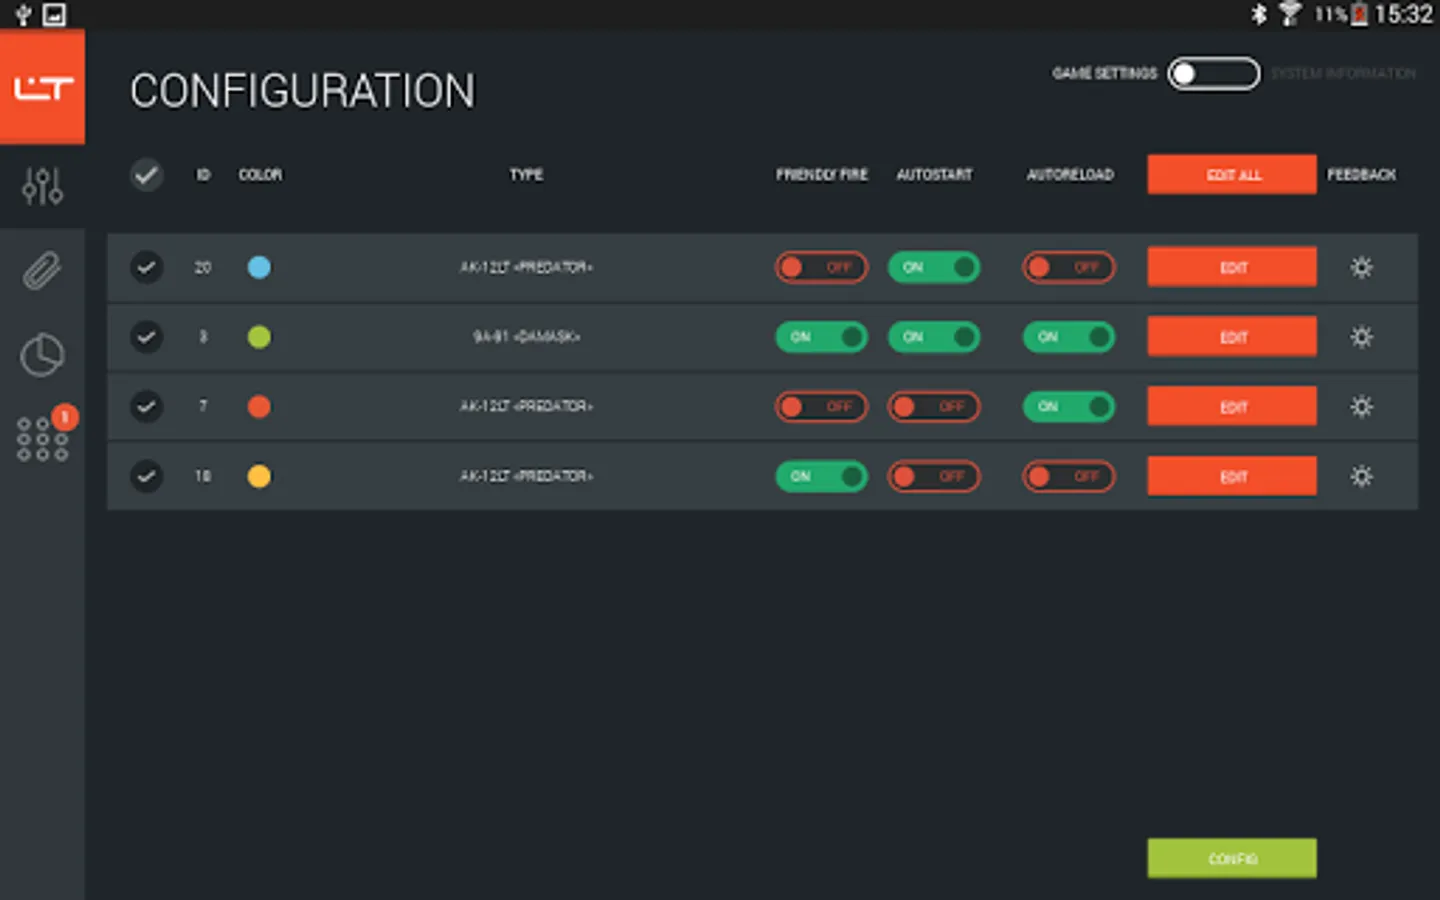Viewport: 1440px width, 900px height.
Task: Click the TYPE column header
Action: (526, 175)
